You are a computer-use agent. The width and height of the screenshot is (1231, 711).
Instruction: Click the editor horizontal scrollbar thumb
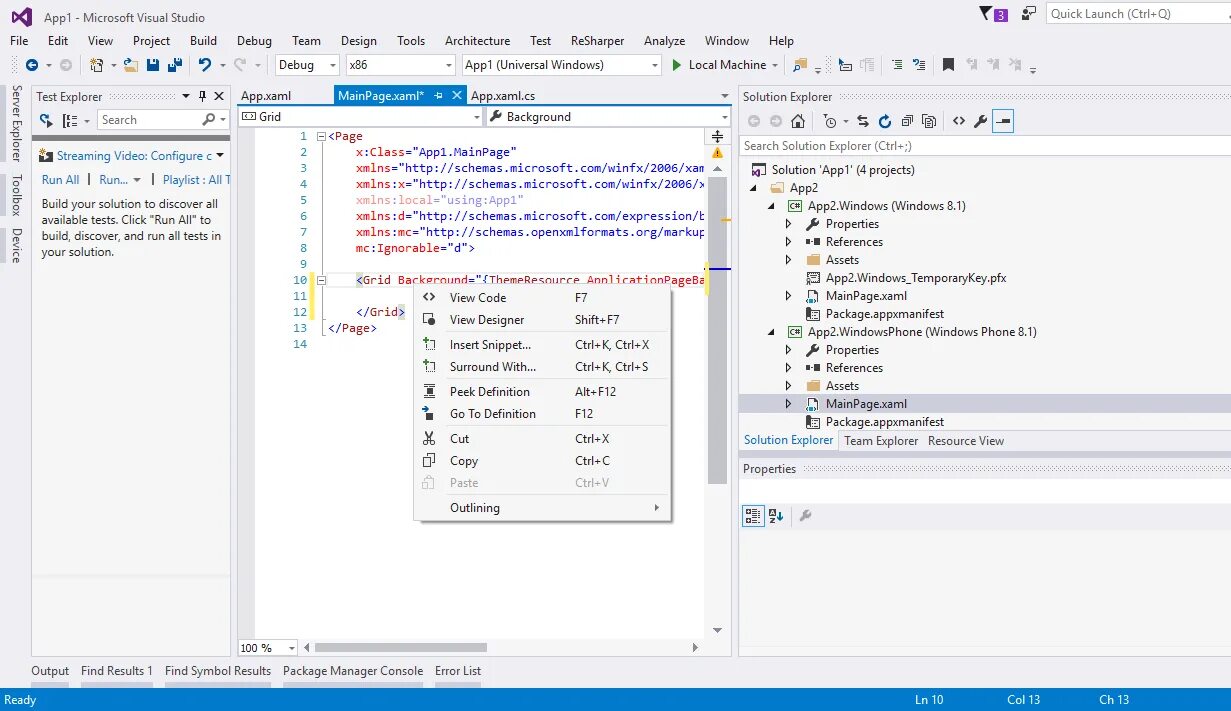click(401, 648)
